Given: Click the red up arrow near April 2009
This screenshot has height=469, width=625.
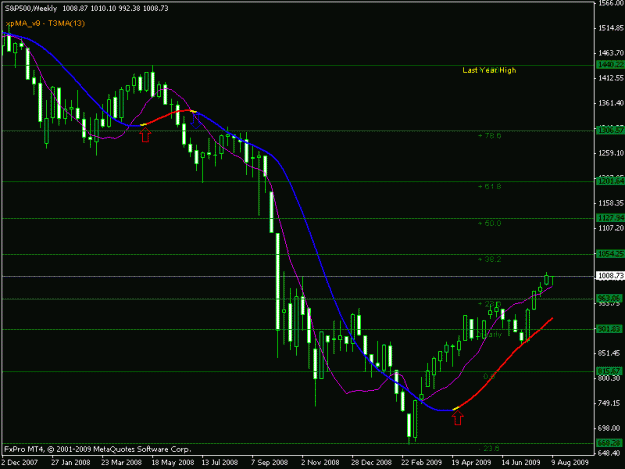Looking at the screenshot, I should click(458, 418).
